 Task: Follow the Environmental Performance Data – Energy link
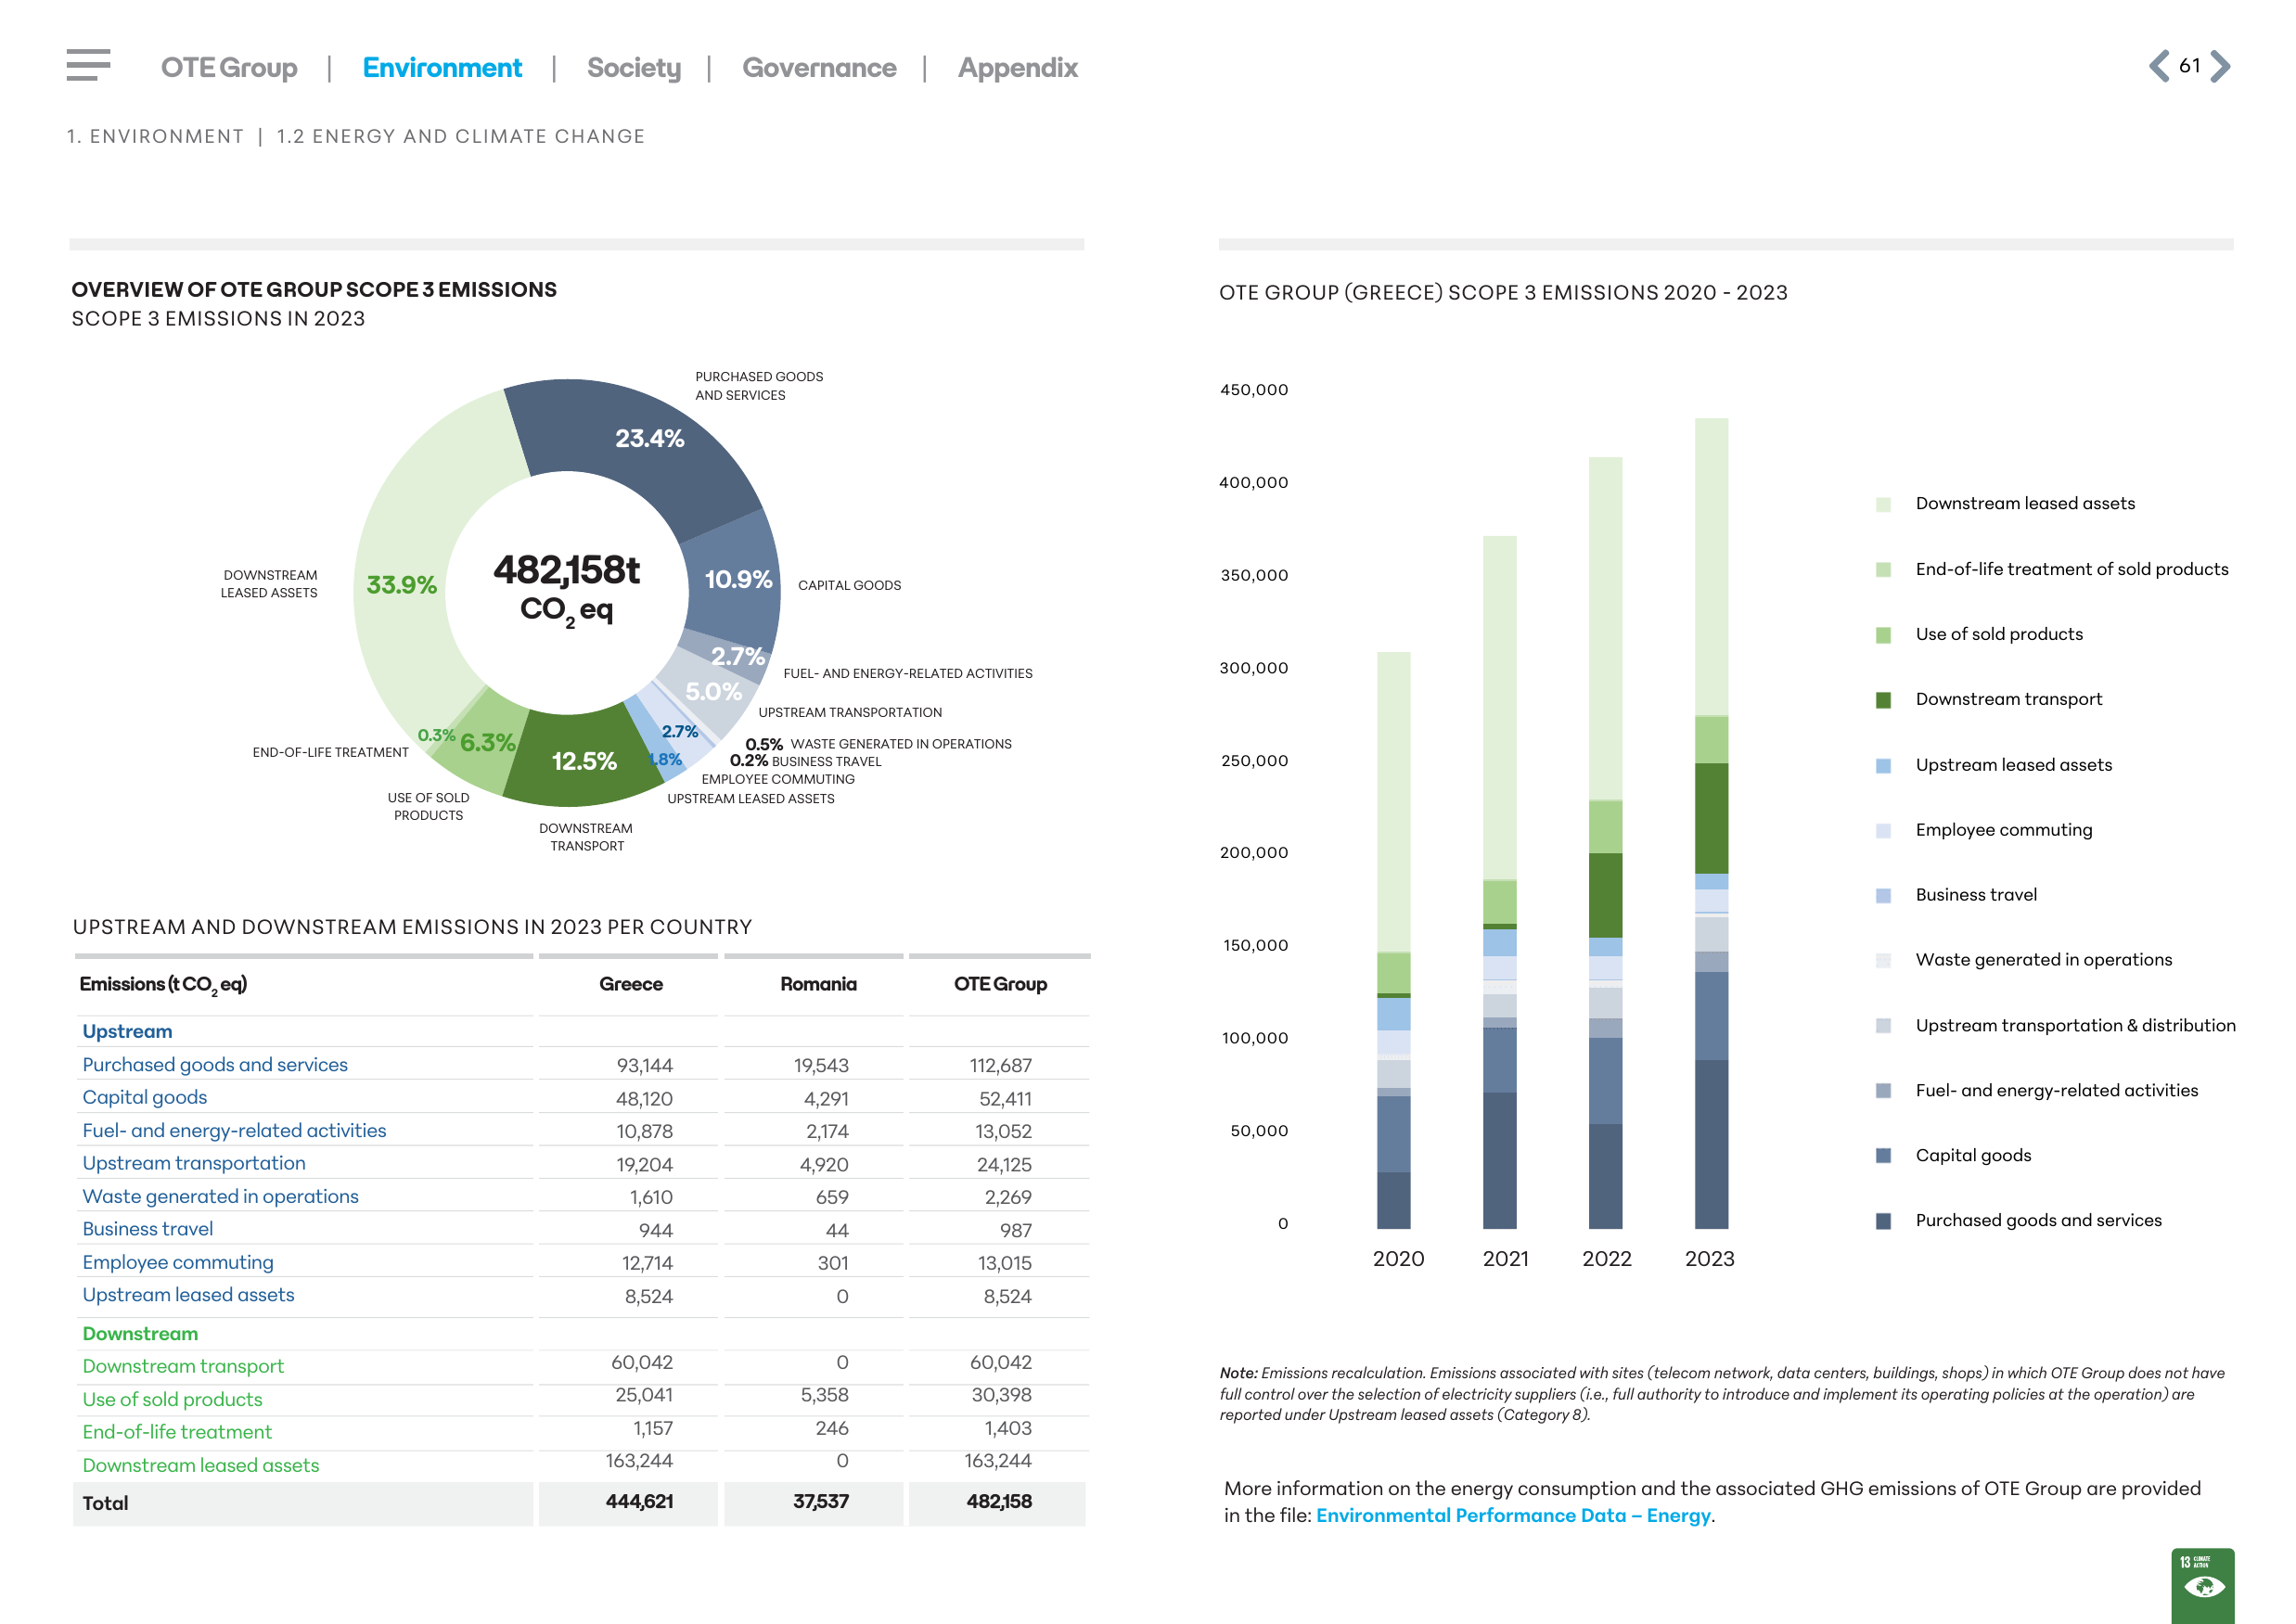pyautogui.click(x=1513, y=1515)
